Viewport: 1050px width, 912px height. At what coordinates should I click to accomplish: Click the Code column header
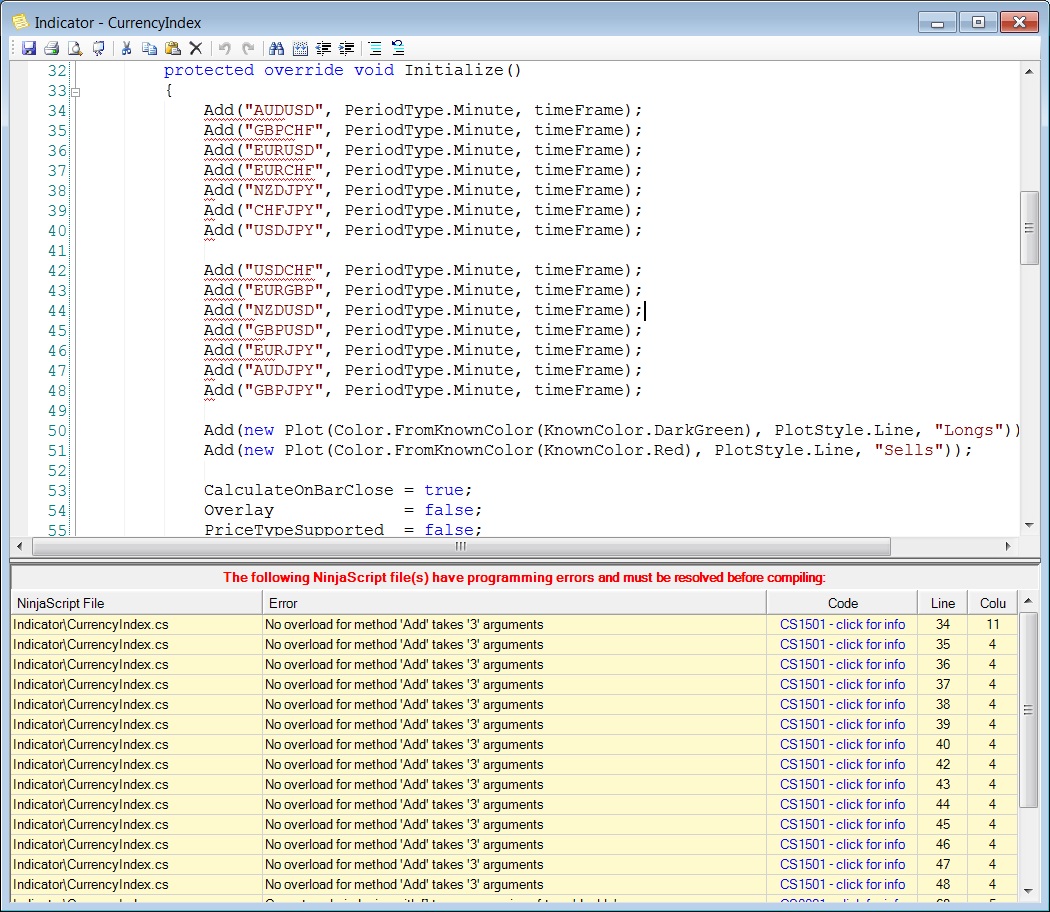[x=842, y=603]
